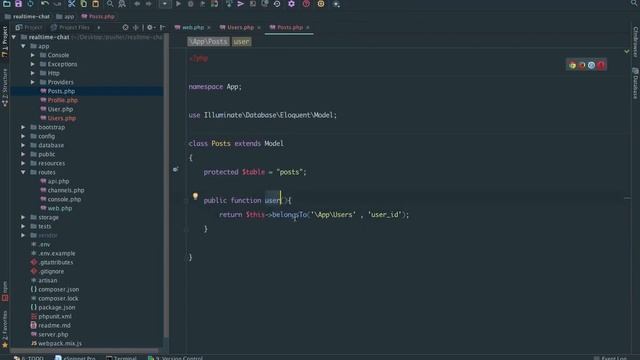Click realtime-chat breadcrumb
Image resolution: width=640 pixels, height=360 pixels.
[x=27, y=17]
